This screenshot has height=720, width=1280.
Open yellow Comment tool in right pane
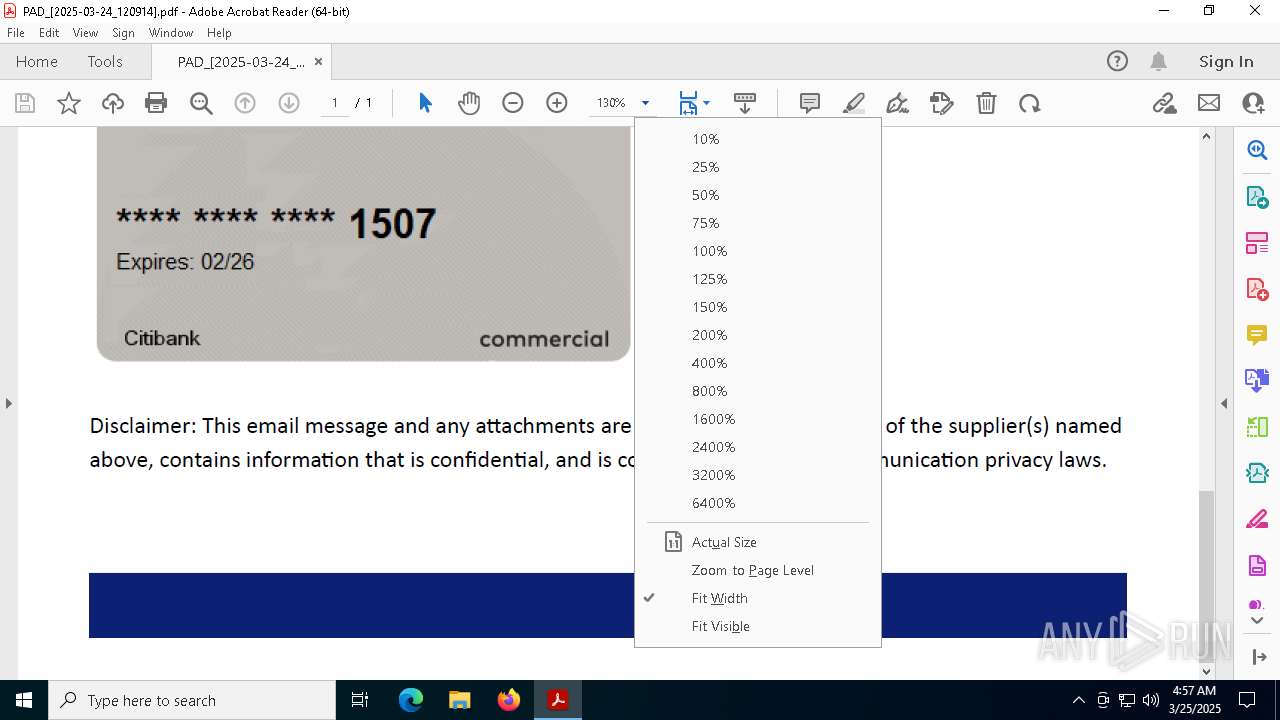click(x=1257, y=335)
